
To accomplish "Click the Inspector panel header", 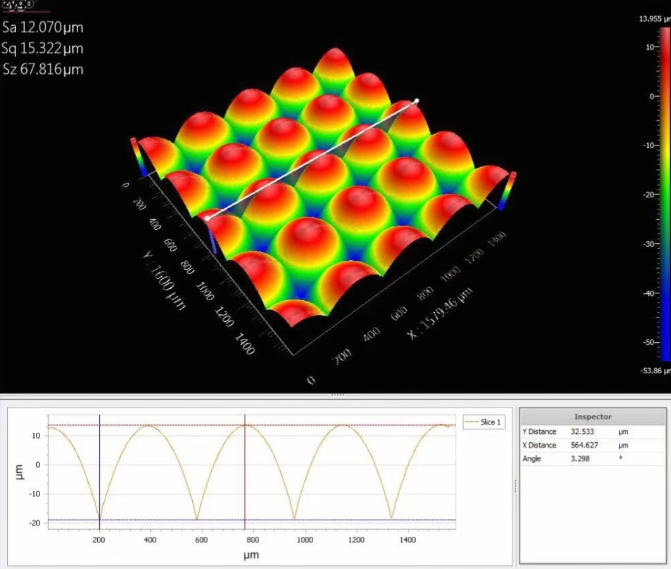I will [x=593, y=416].
